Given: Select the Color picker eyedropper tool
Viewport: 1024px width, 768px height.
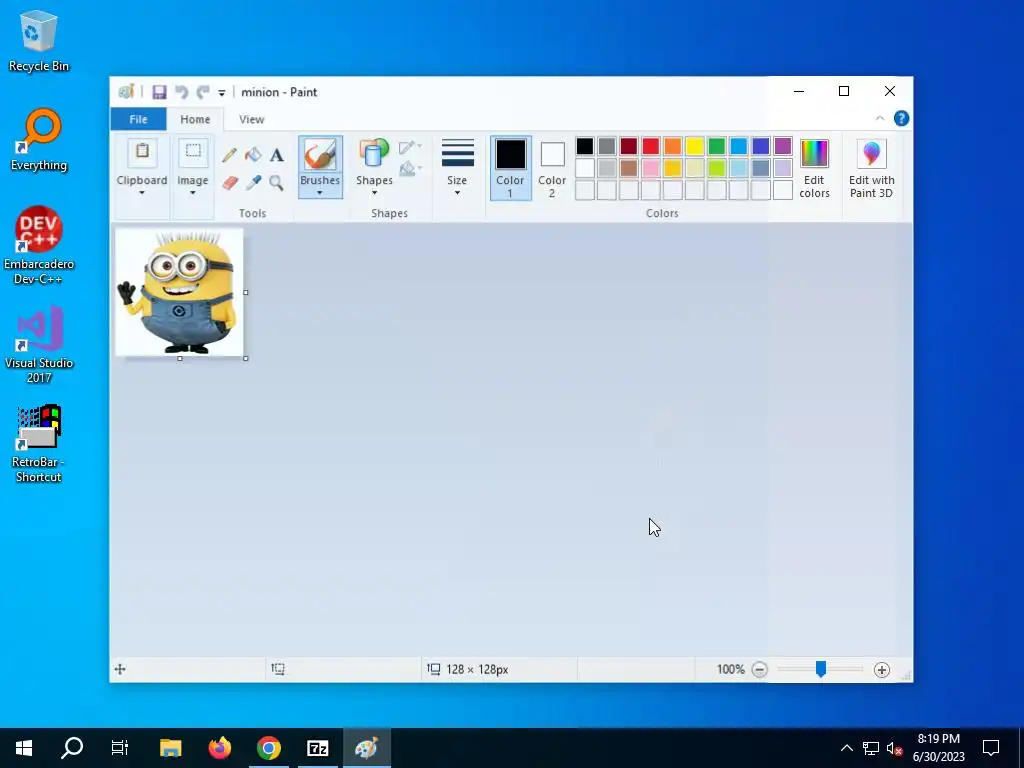Looking at the screenshot, I should [x=253, y=182].
